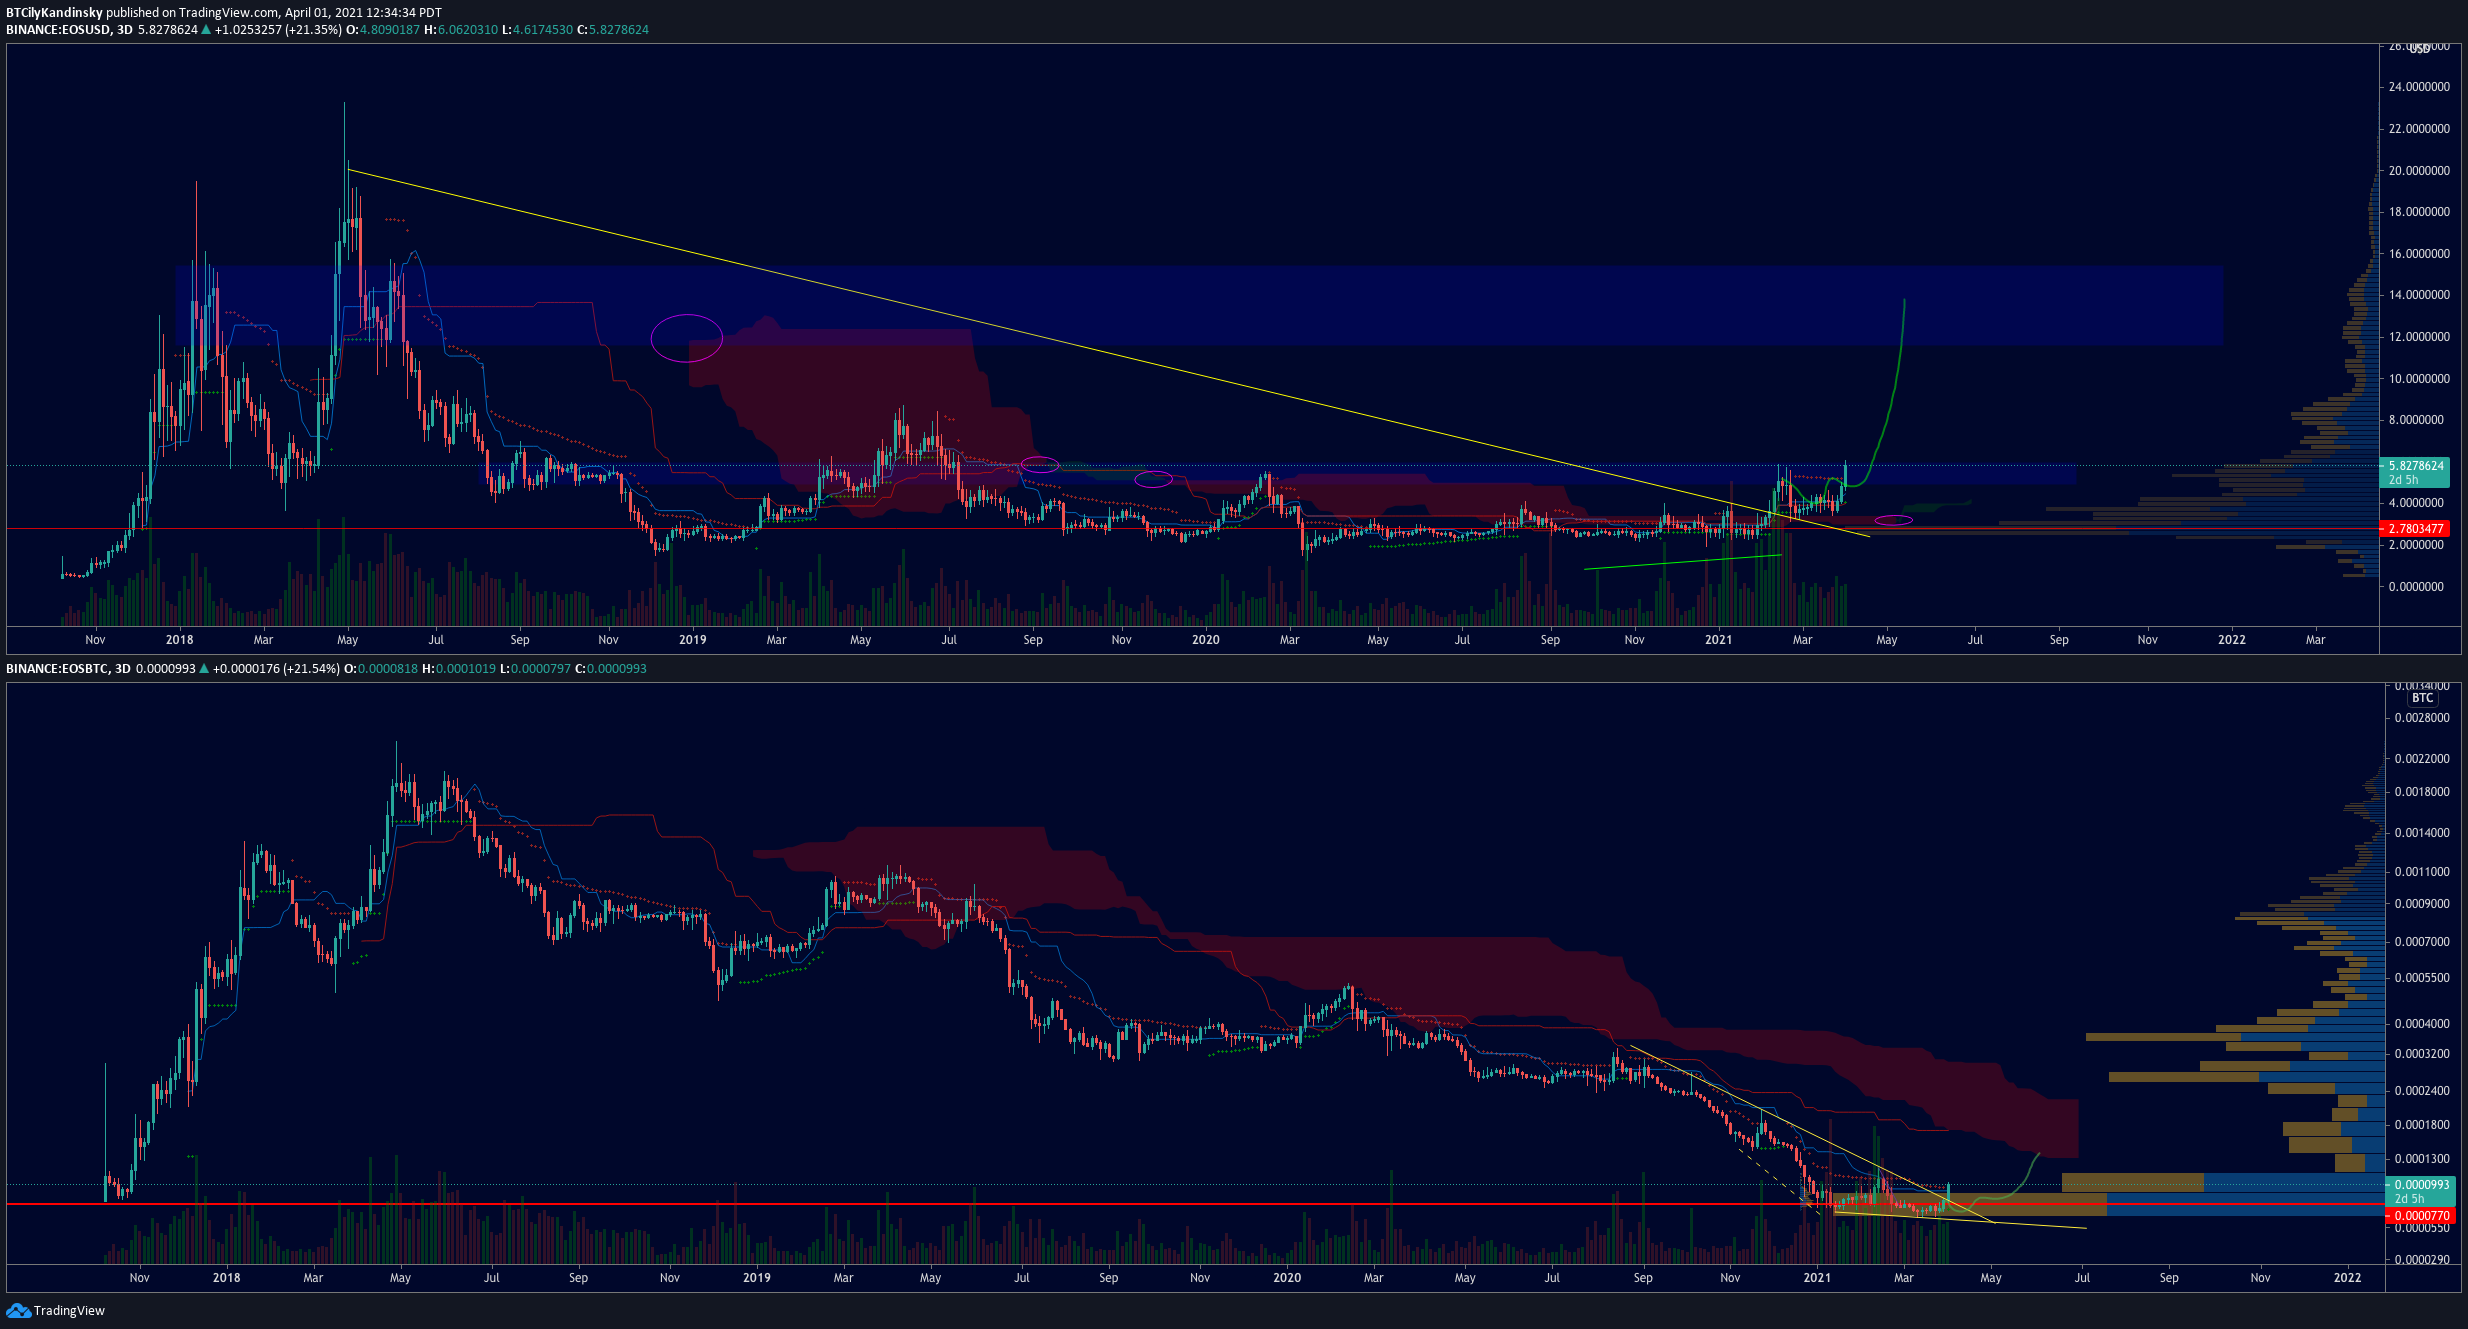Click the red price line label 2.7803477
The image size is (2468, 1329).
pyautogui.click(x=2416, y=529)
